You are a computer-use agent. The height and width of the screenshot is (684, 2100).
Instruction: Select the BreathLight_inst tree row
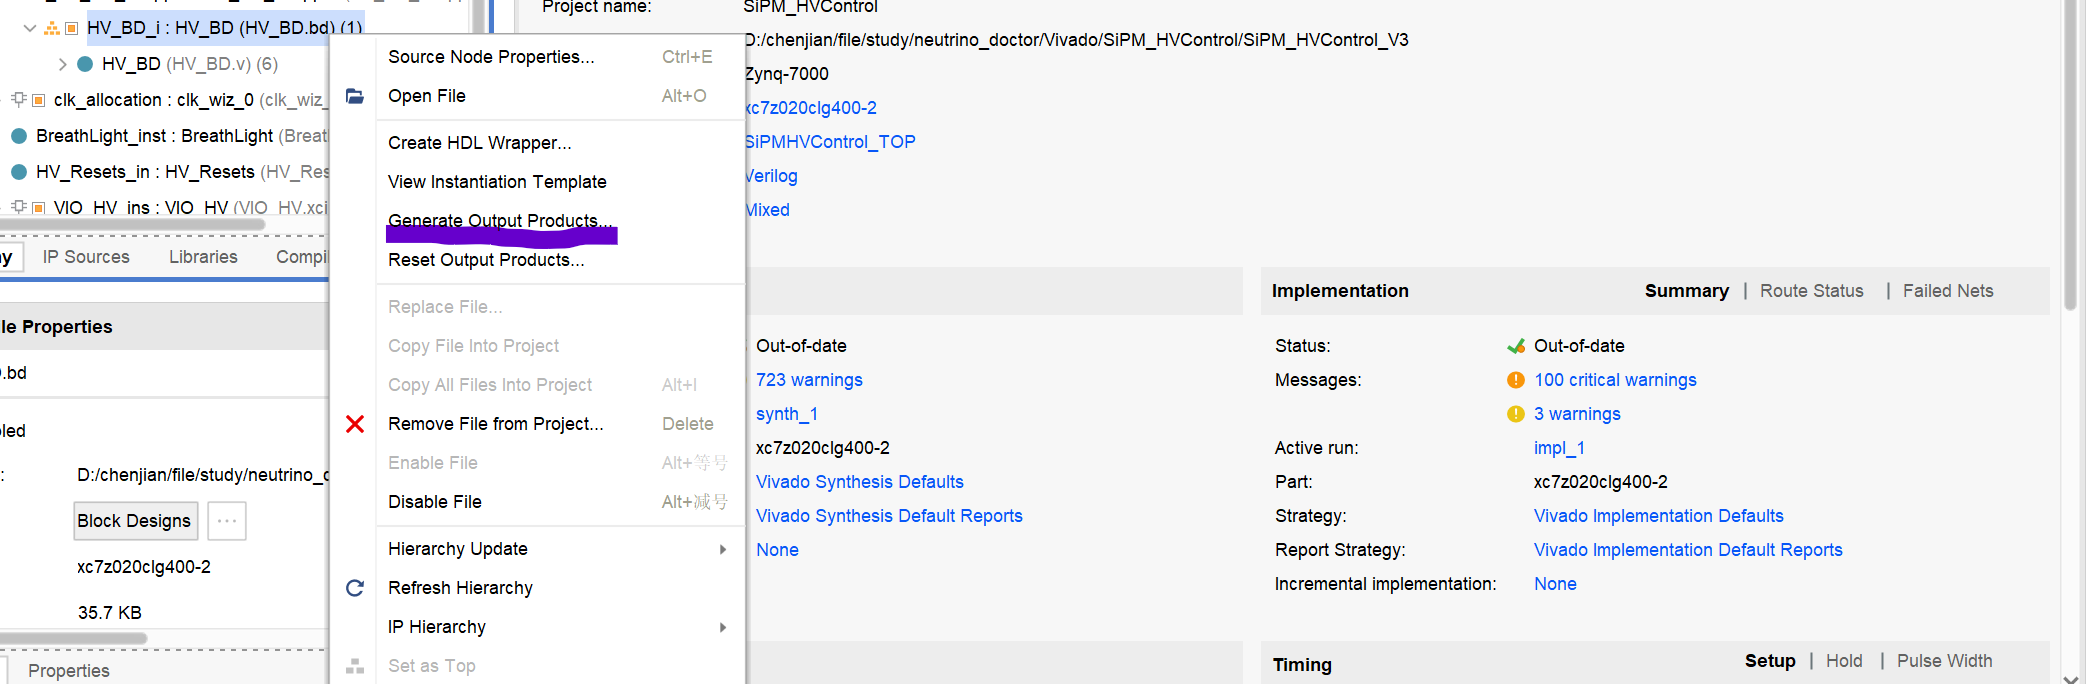tap(165, 136)
